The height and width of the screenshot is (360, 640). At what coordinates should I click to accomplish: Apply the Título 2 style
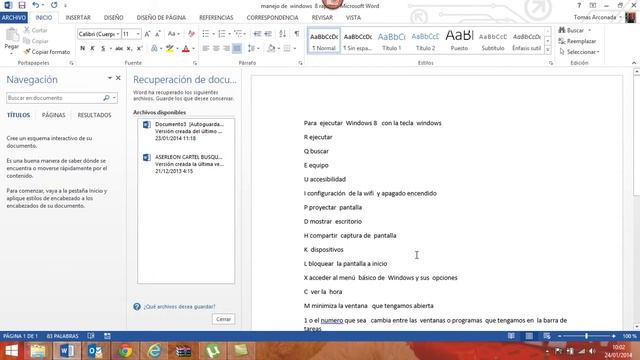click(425, 41)
